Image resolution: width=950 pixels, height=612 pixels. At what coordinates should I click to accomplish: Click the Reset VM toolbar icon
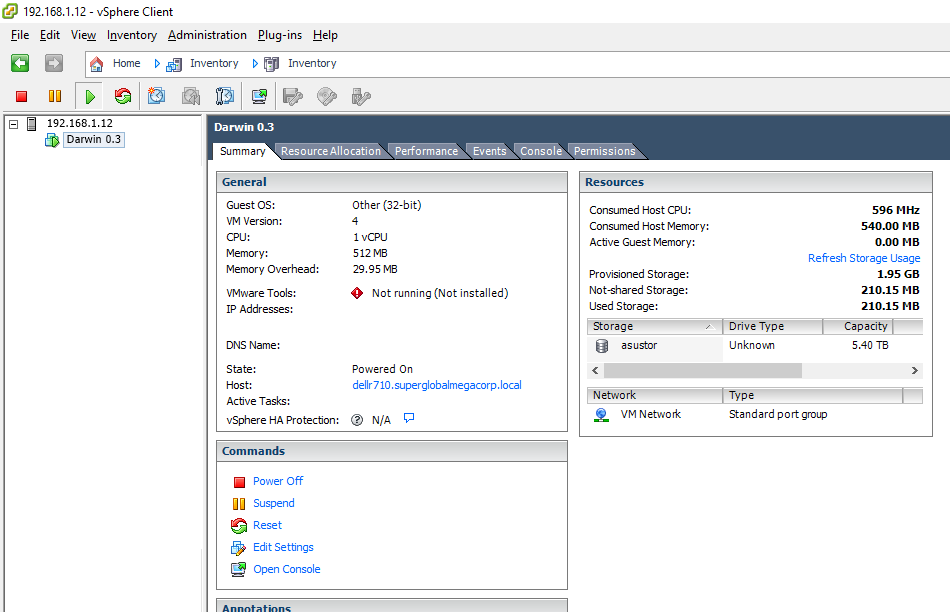[x=123, y=96]
